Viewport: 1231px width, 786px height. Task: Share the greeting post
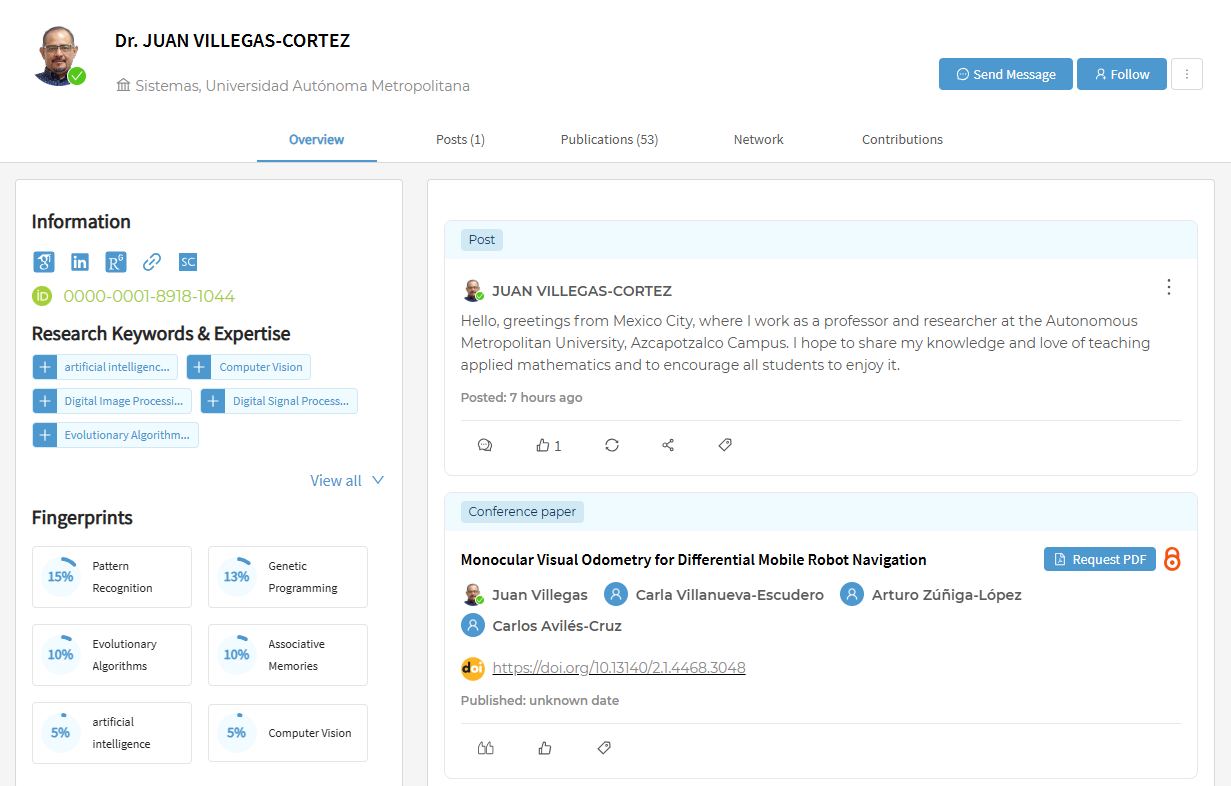(x=668, y=445)
